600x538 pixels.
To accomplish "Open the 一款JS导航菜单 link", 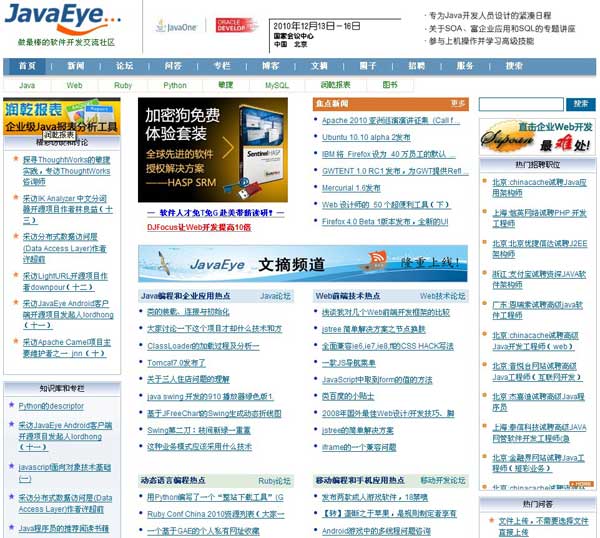I will click(x=348, y=363).
